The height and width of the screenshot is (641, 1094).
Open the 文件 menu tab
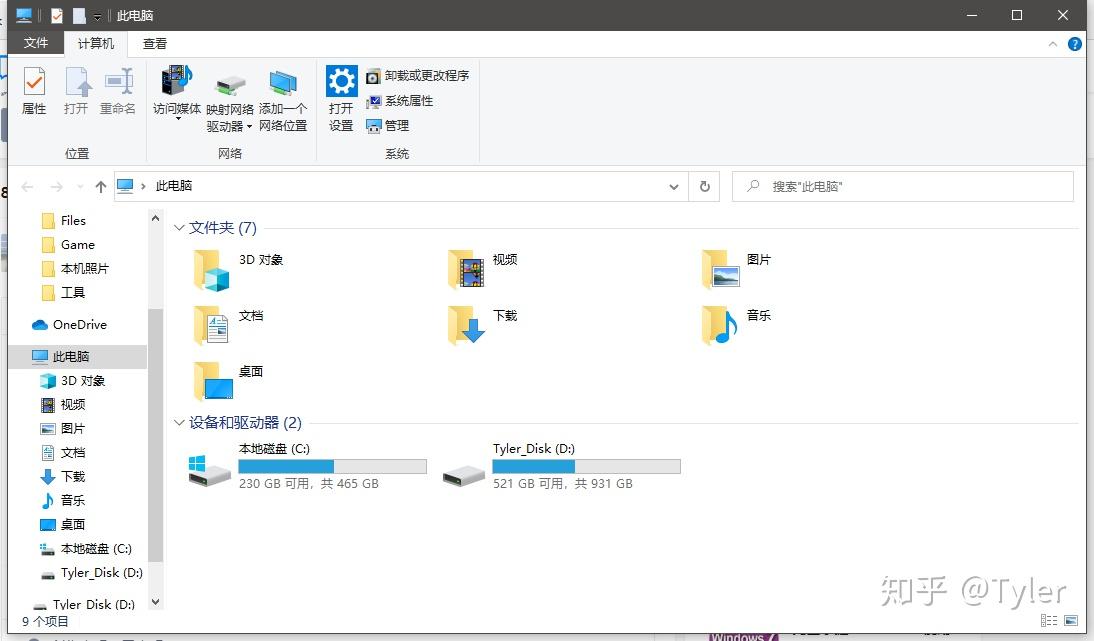[x=36, y=43]
